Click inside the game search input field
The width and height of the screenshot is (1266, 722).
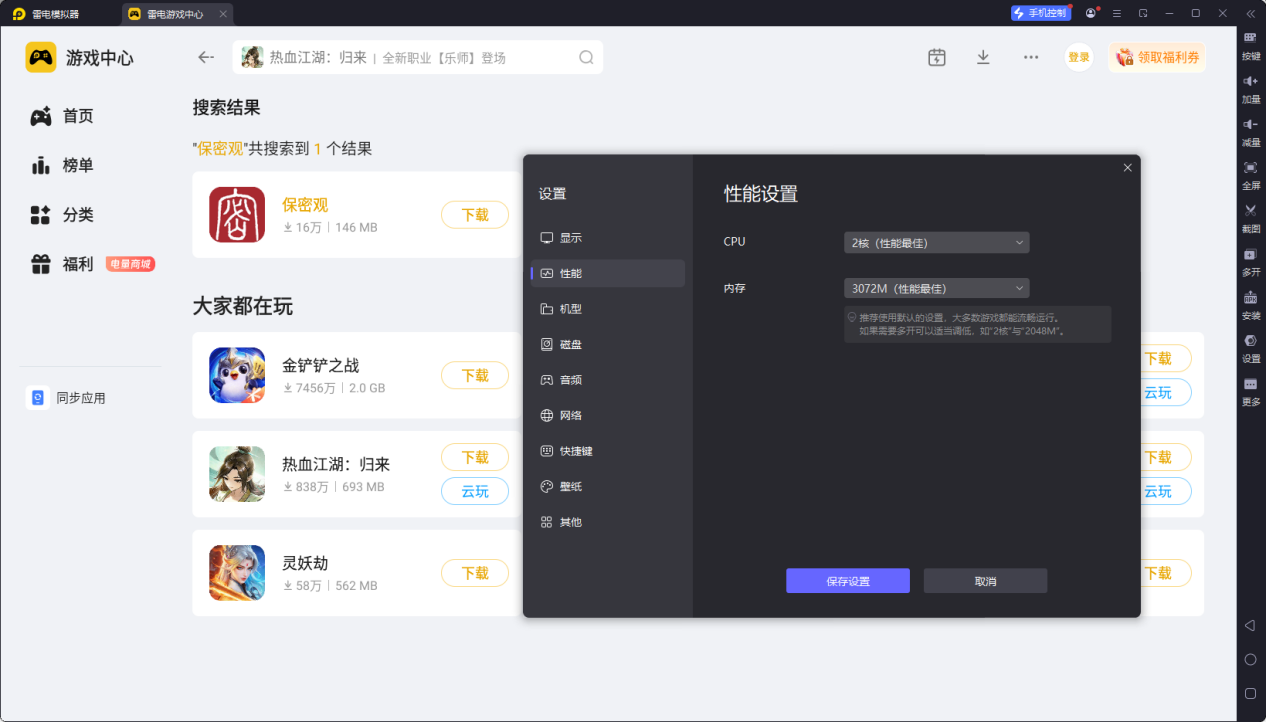click(410, 57)
